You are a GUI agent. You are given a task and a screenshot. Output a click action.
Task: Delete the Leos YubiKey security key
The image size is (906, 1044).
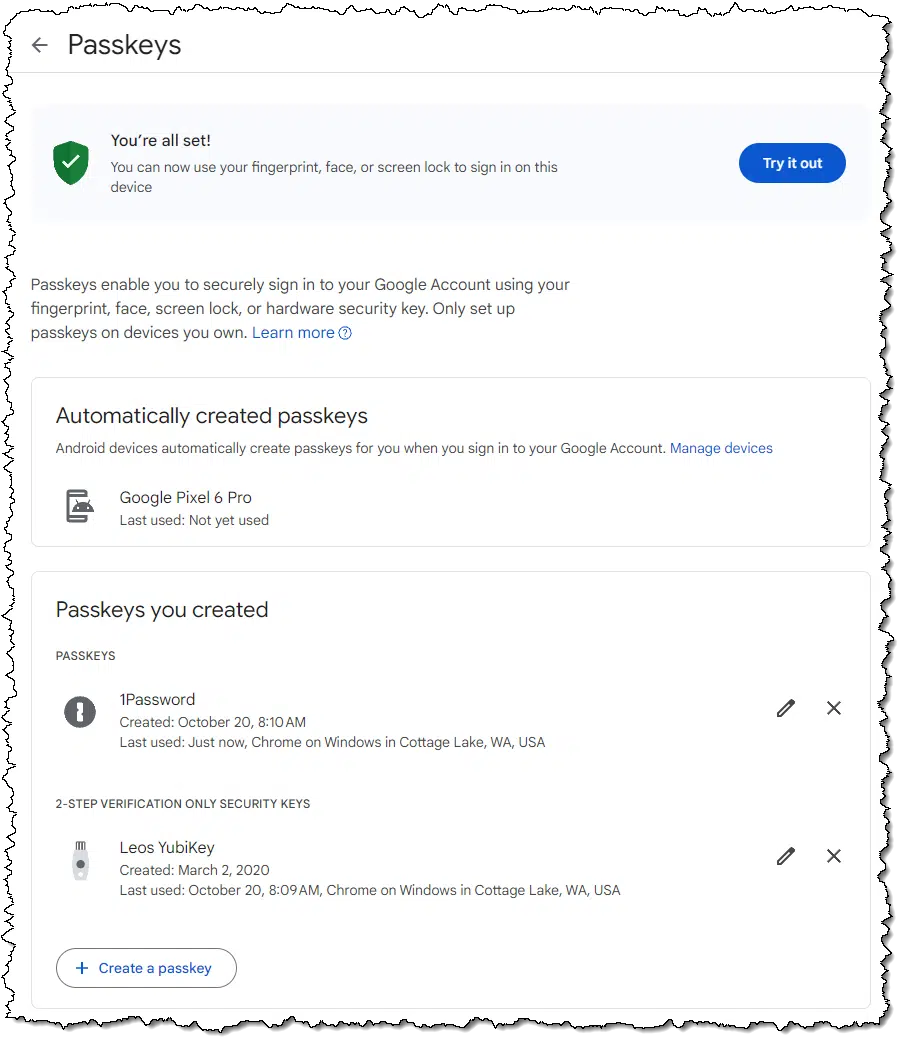tap(833, 856)
